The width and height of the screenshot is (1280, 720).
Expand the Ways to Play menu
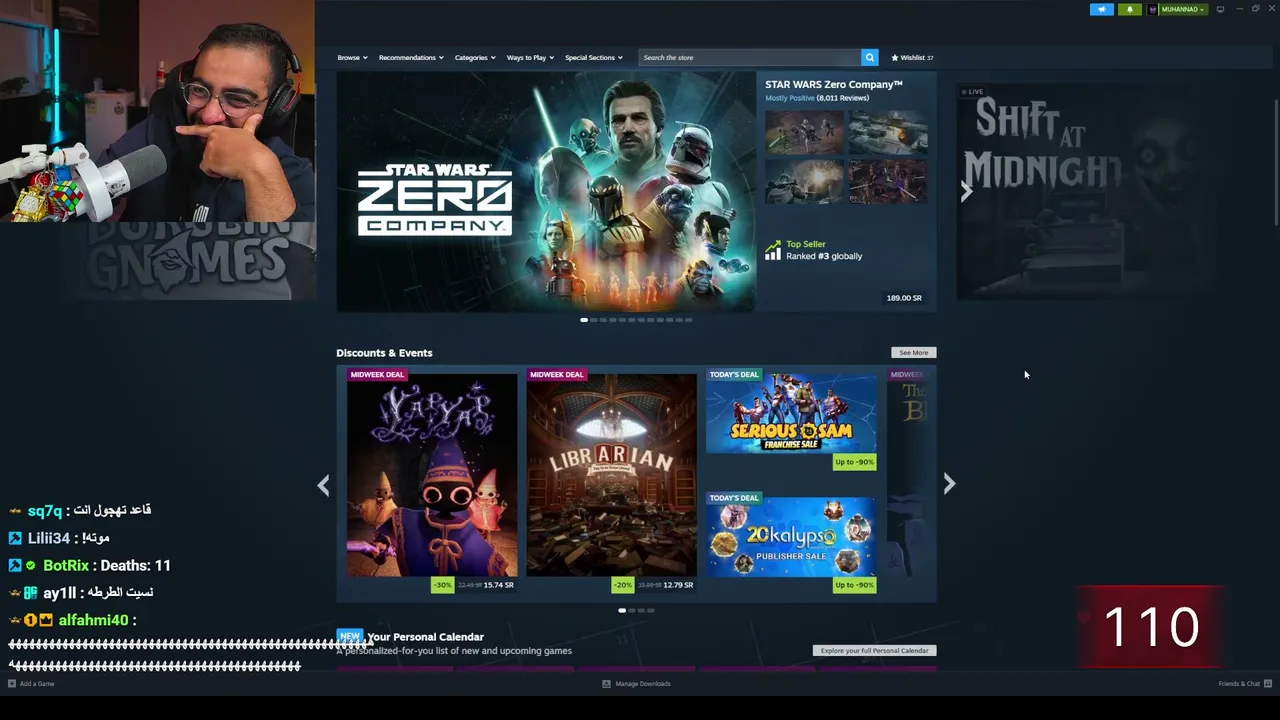pyautogui.click(x=530, y=57)
